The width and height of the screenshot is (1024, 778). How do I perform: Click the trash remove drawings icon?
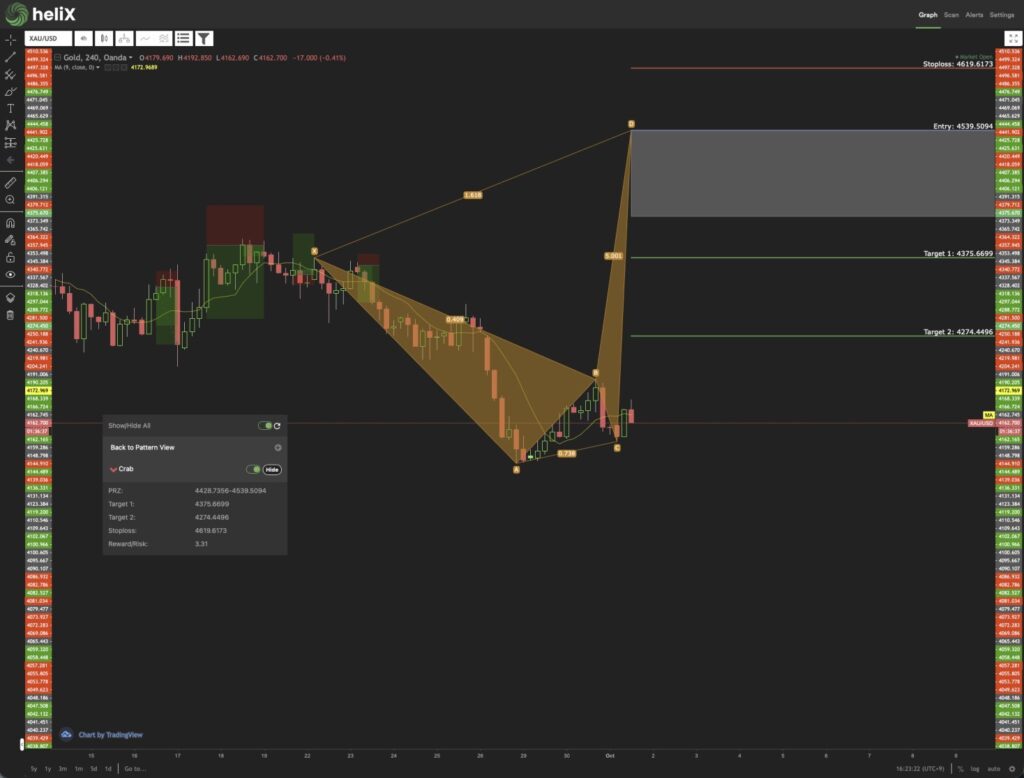tap(10, 316)
